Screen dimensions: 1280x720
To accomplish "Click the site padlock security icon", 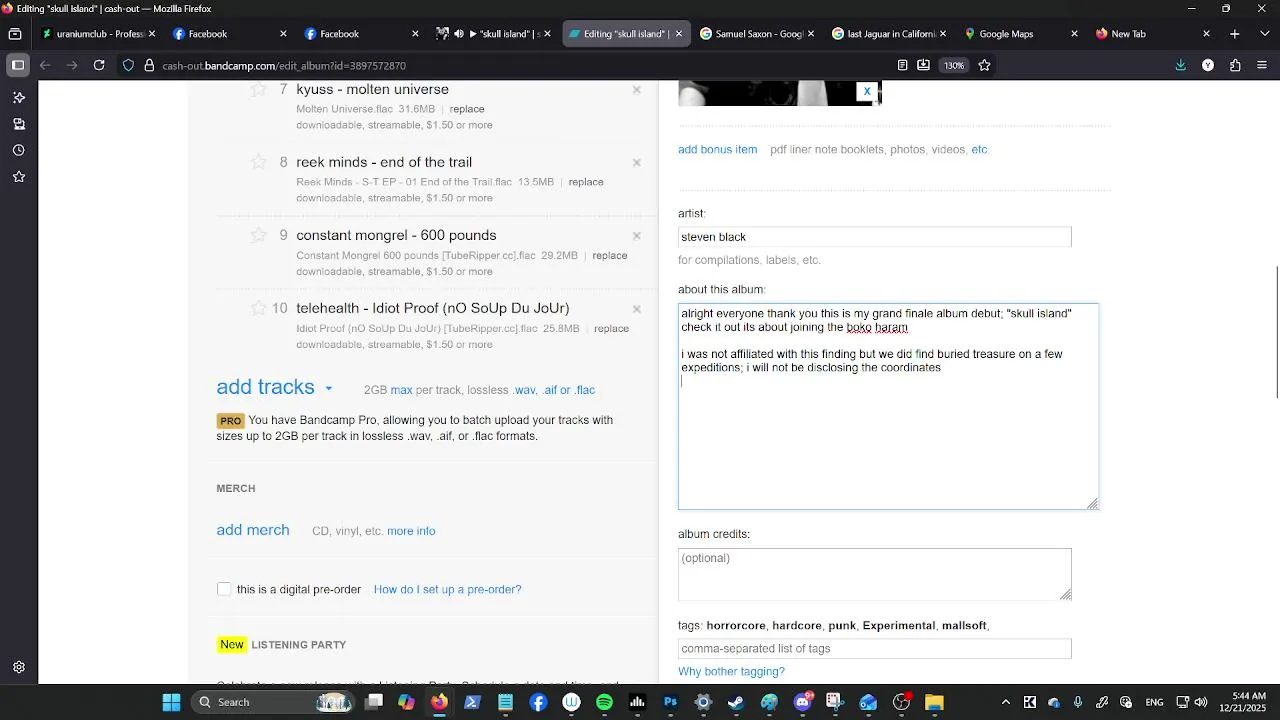I will click(149, 65).
